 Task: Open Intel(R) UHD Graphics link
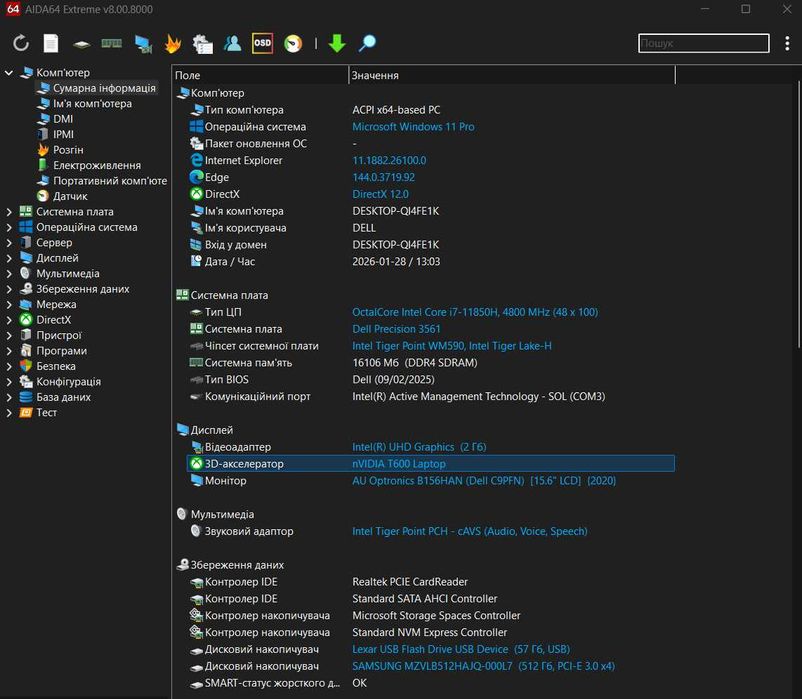tap(419, 447)
